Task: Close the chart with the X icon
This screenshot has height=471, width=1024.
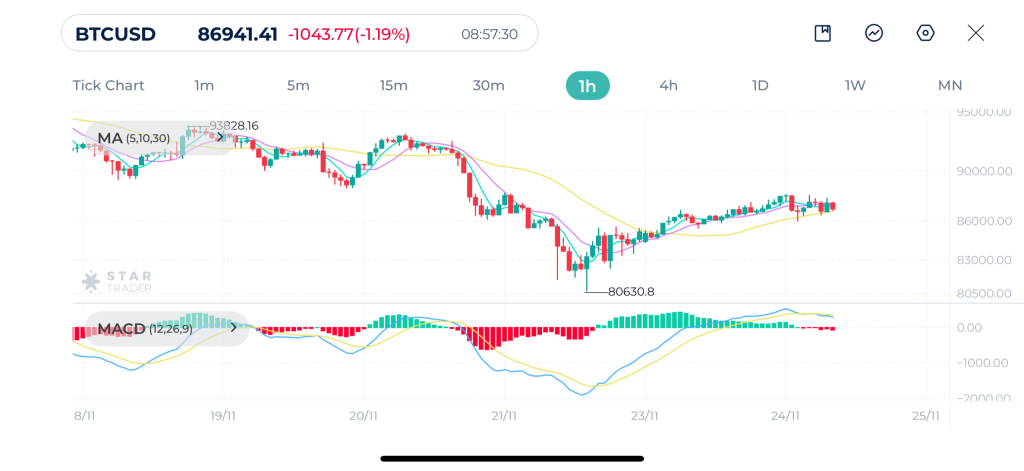Action: [976, 33]
